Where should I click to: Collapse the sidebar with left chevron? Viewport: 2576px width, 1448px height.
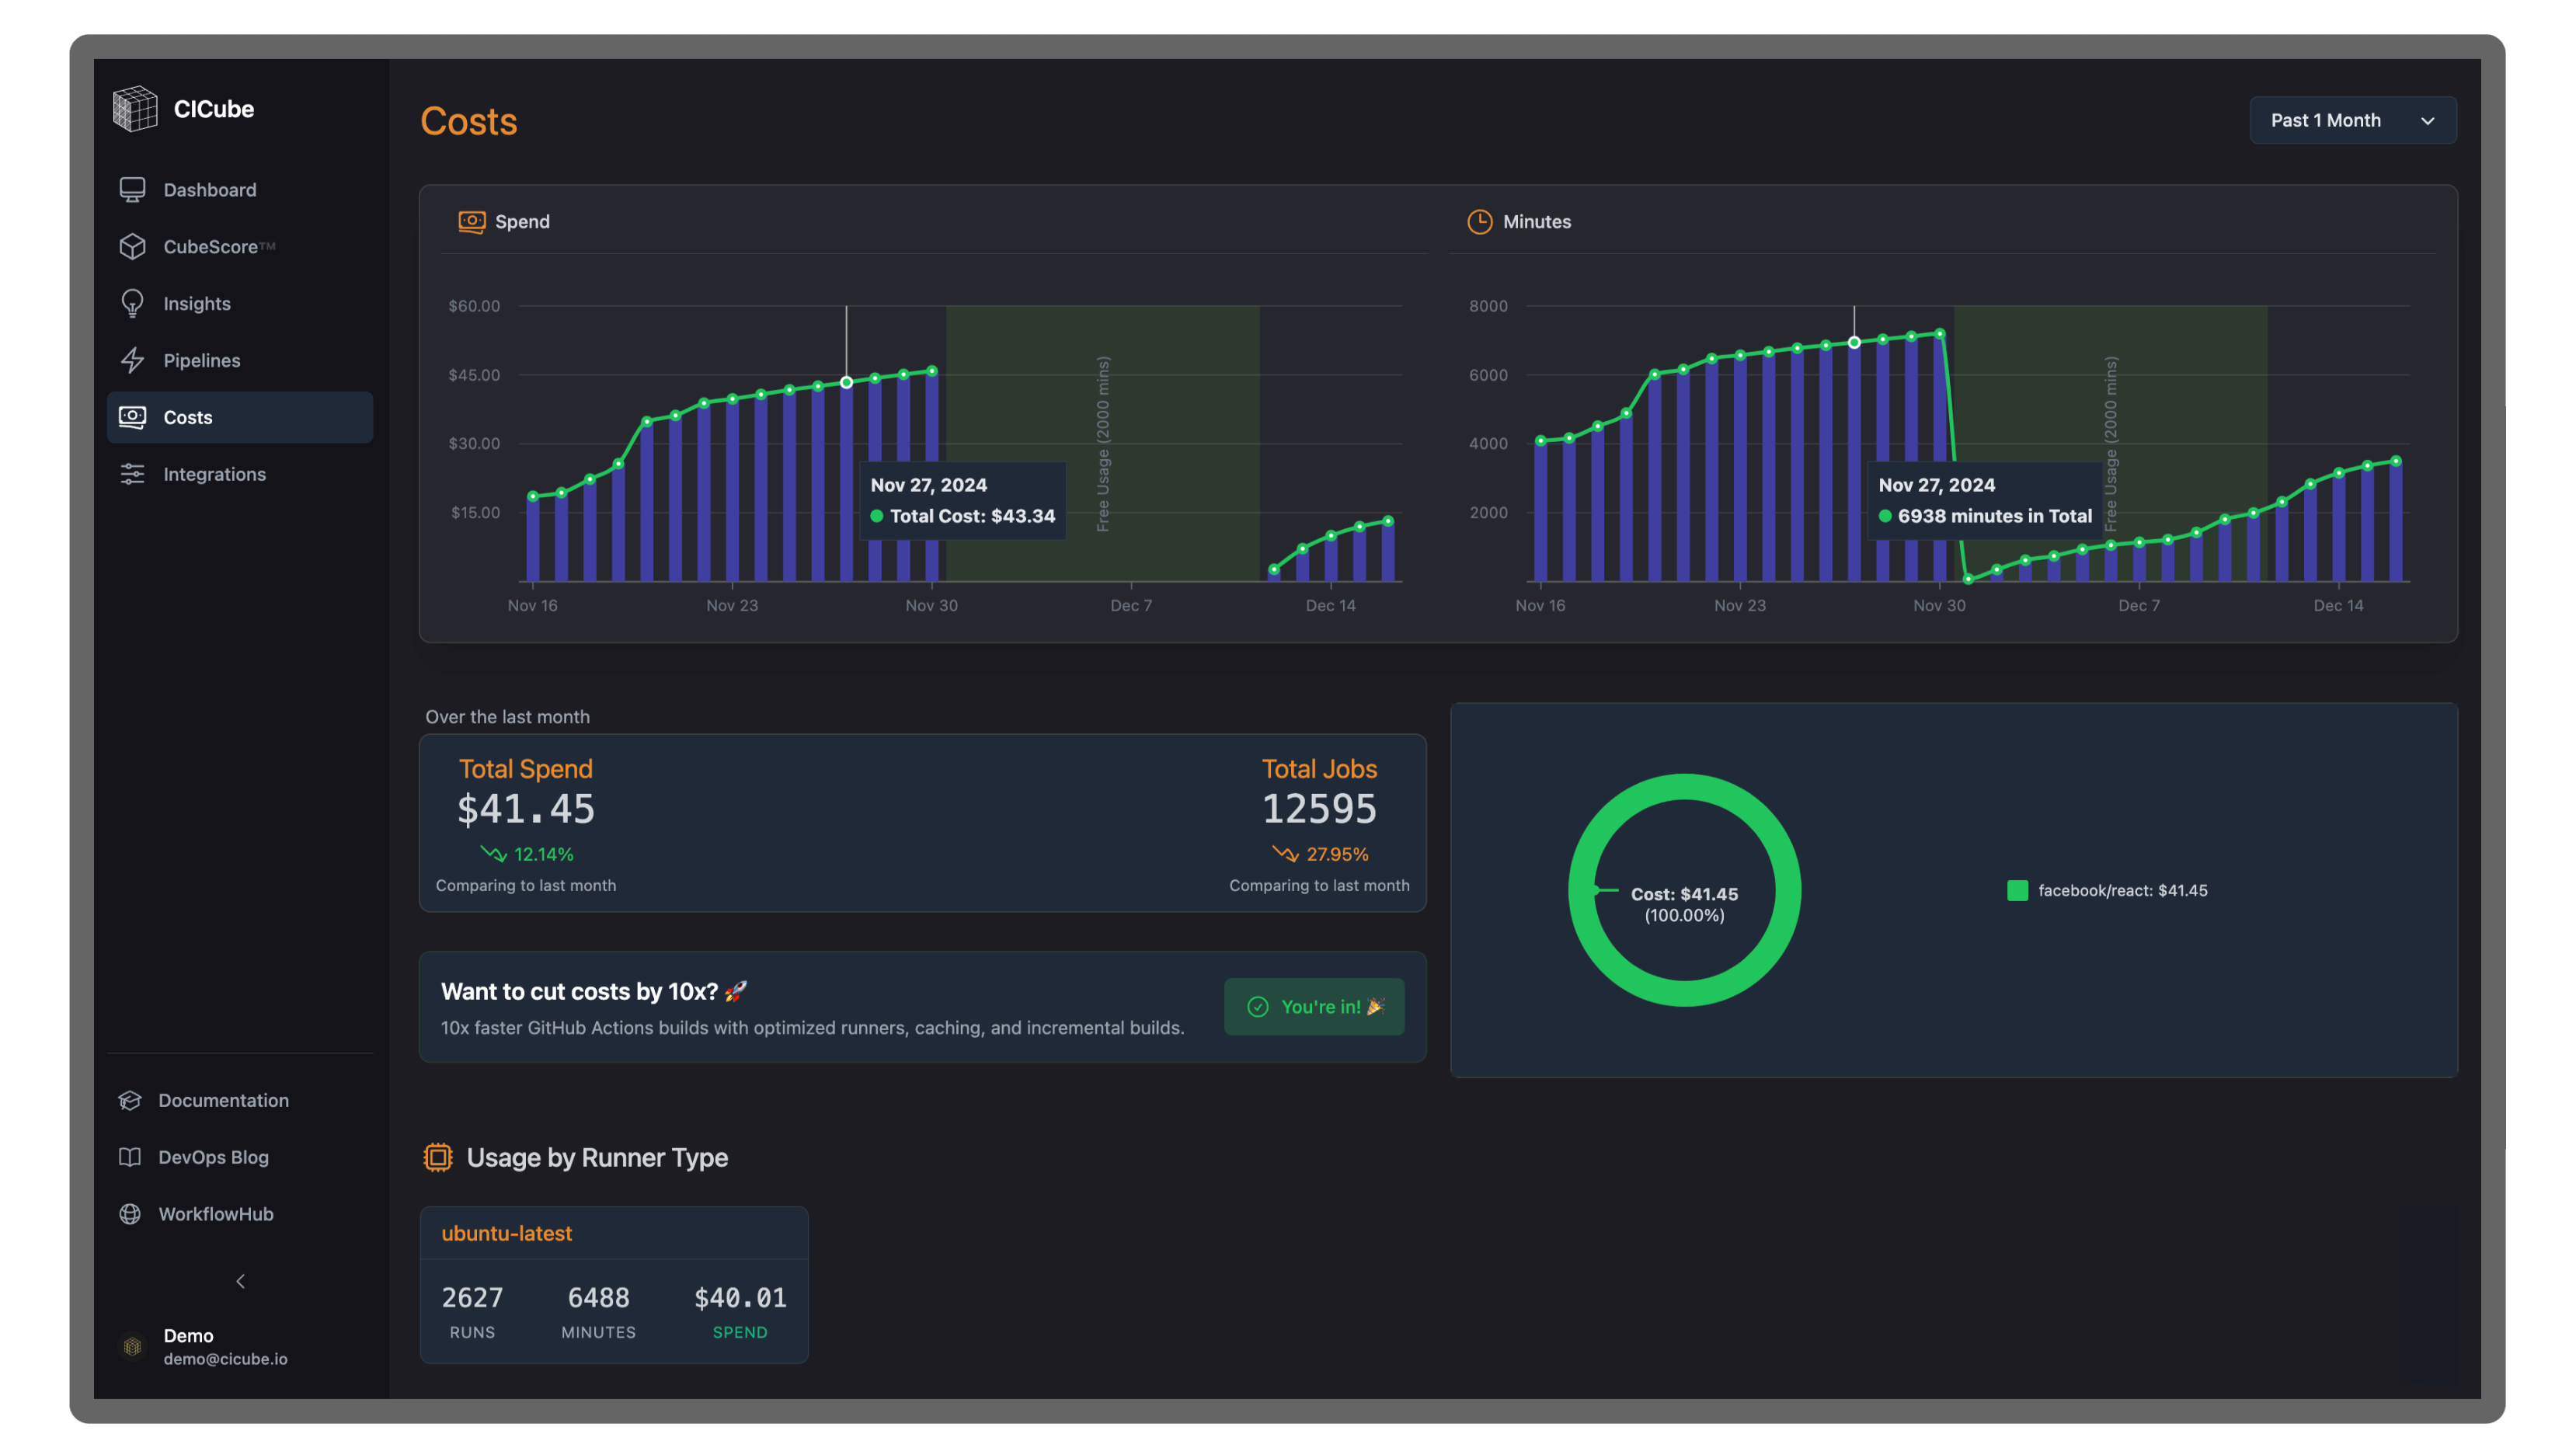[x=240, y=1281]
